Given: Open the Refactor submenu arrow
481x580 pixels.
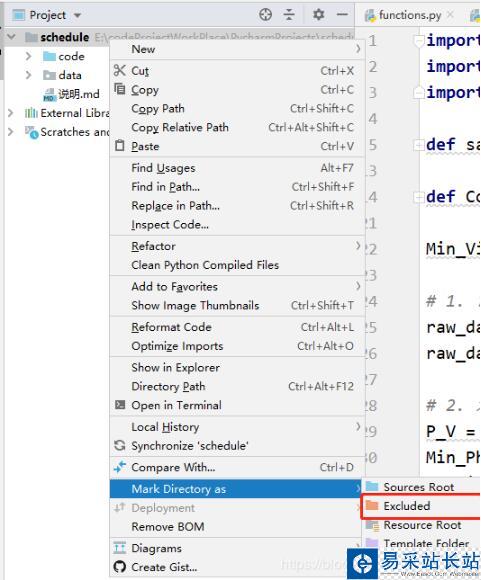Looking at the screenshot, I should [358, 246].
